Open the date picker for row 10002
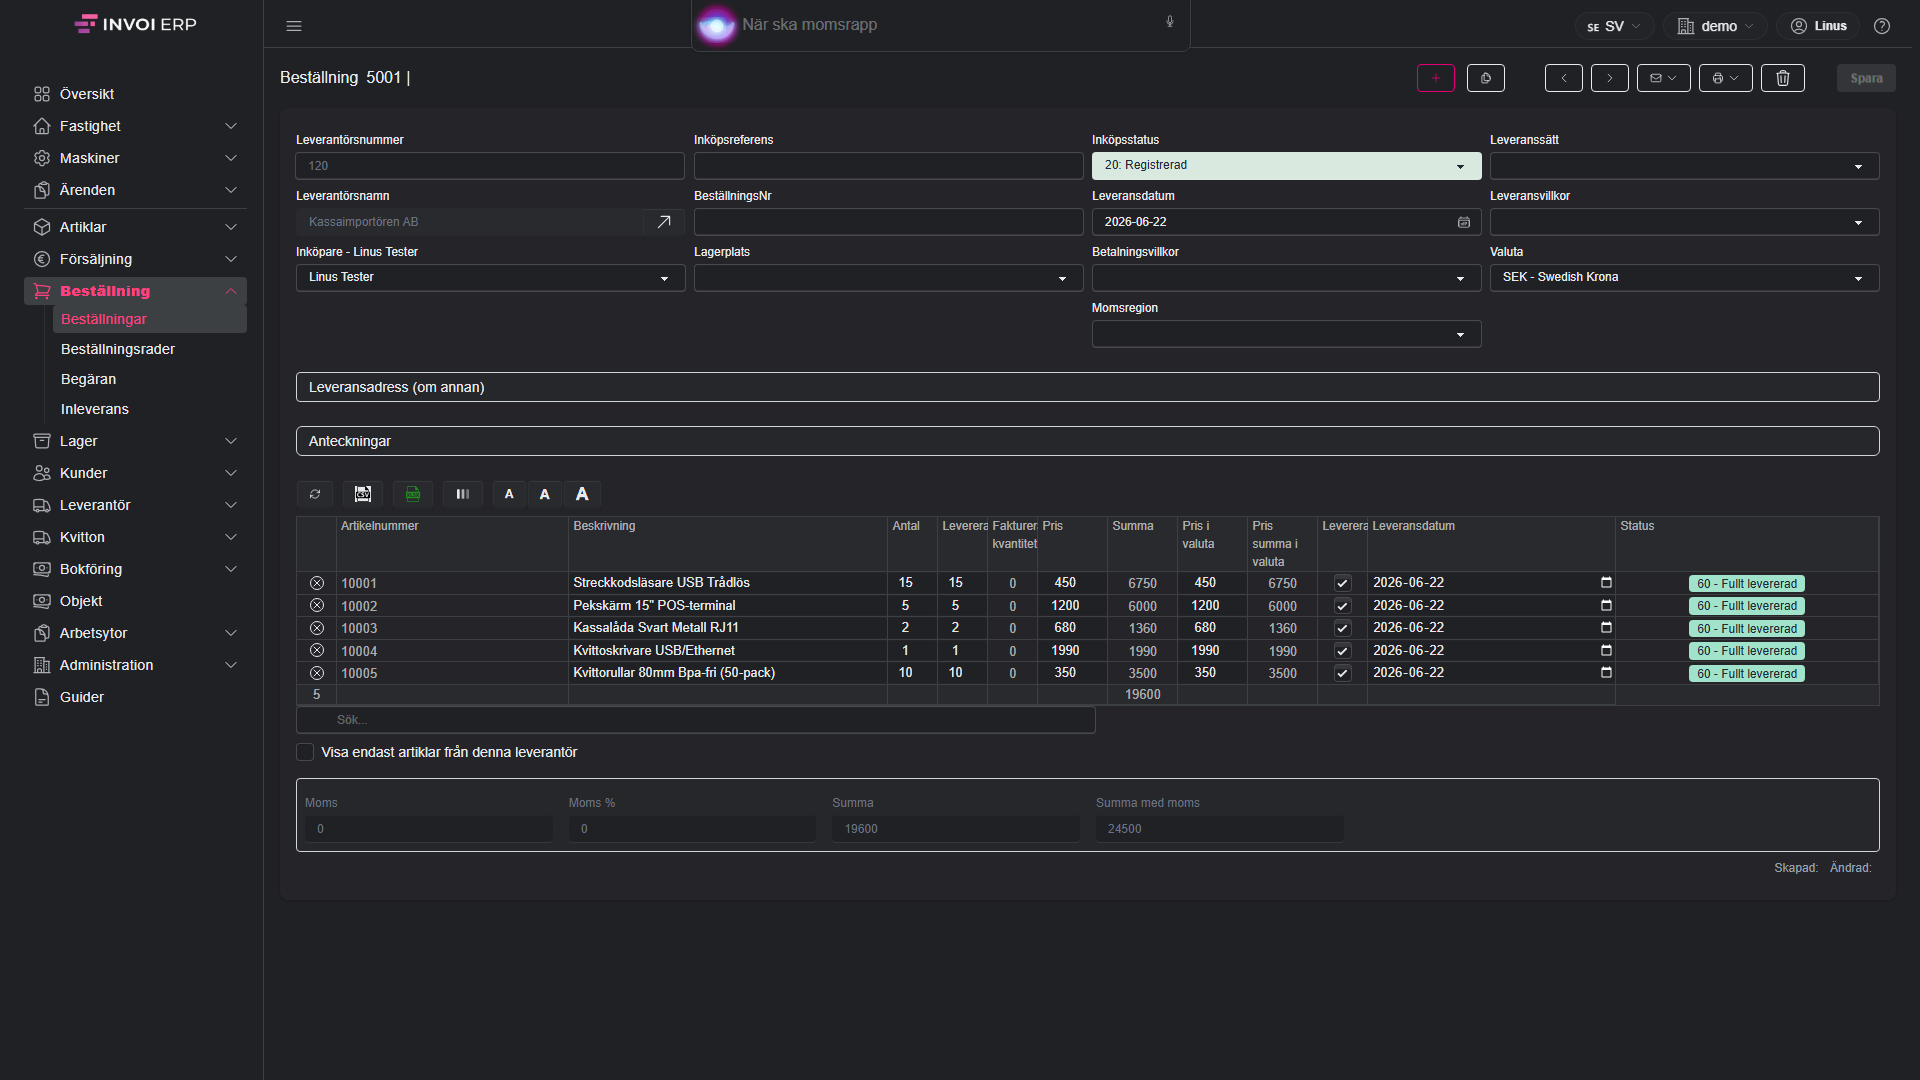The width and height of the screenshot is (1920, 1080). coord(1606,605)
